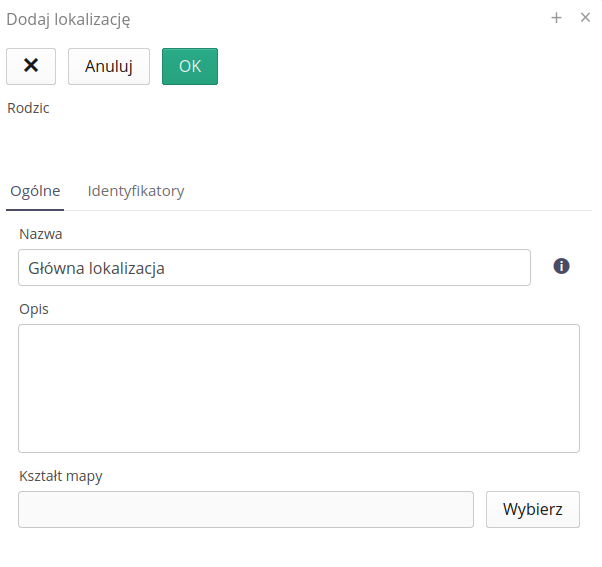602x567 pixels.
Task: Click the Nazwa field label
Action: 41,234
